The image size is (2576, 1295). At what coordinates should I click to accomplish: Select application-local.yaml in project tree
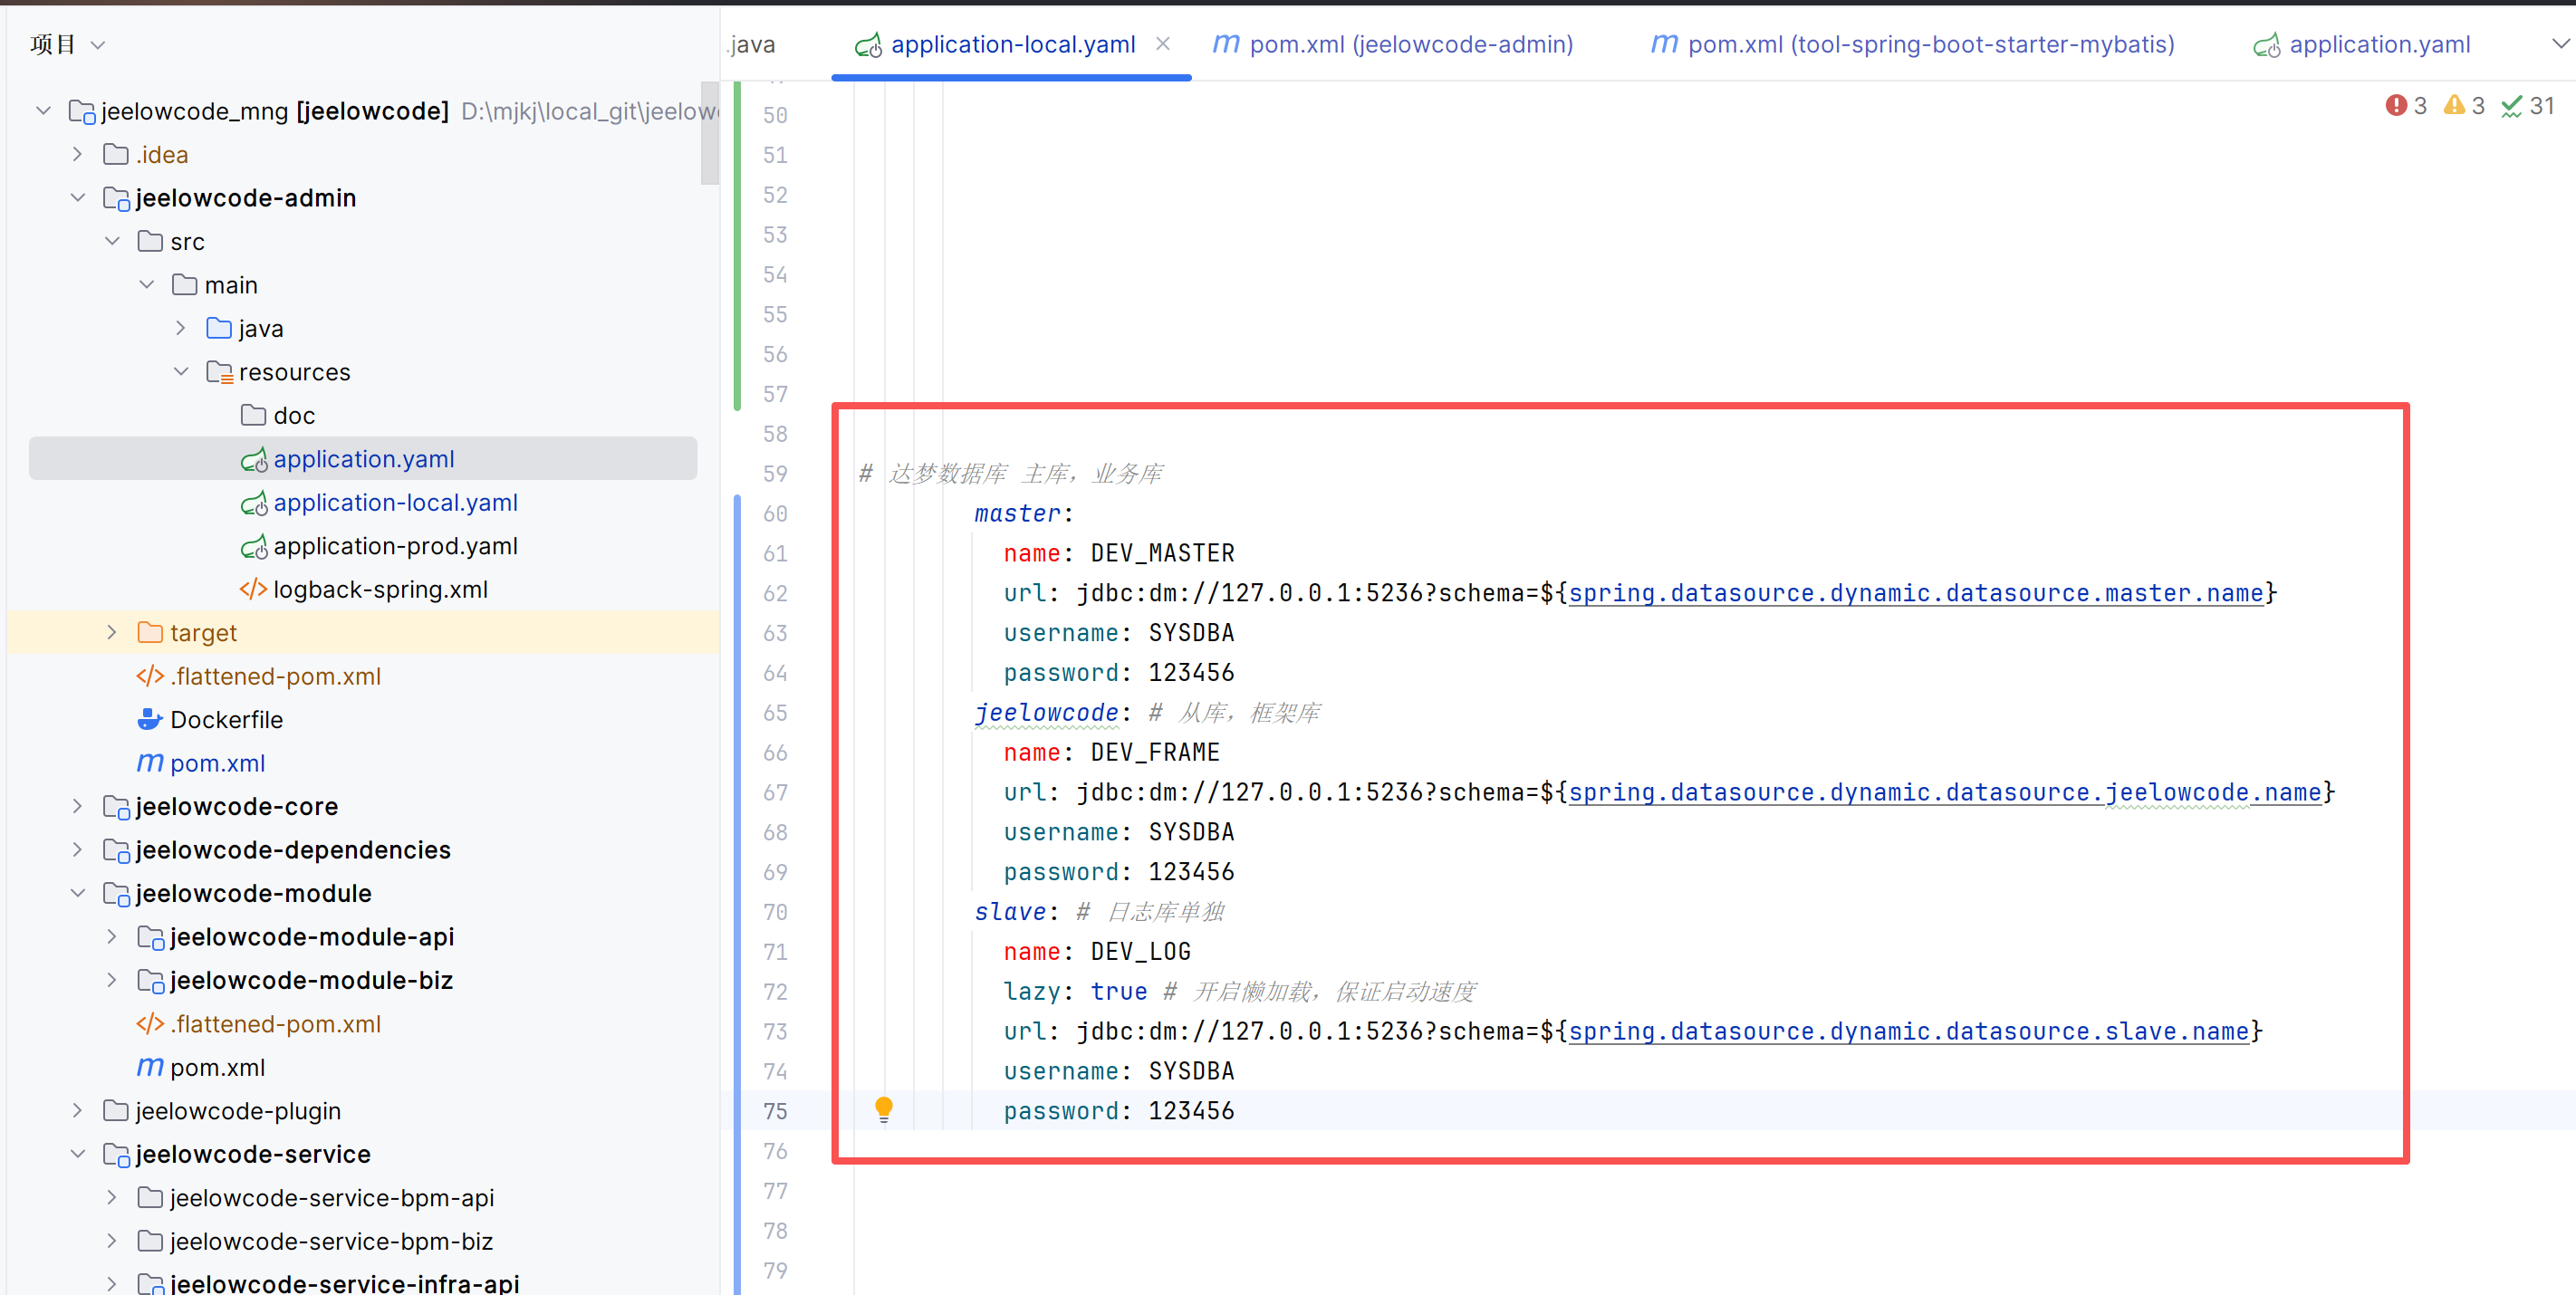pyautogui.click(x=395, y=502)
